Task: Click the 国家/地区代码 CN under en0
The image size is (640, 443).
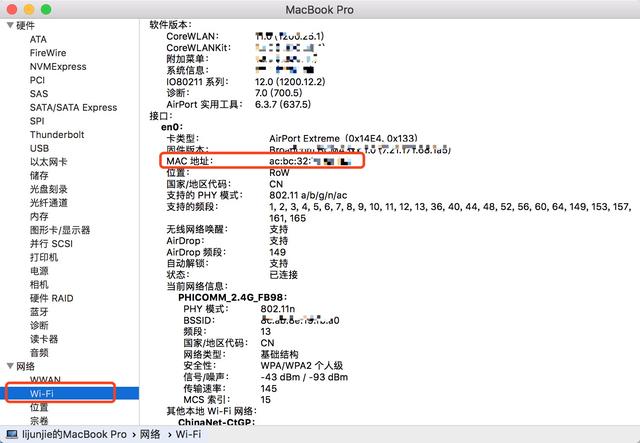Action: click(276, 184)
